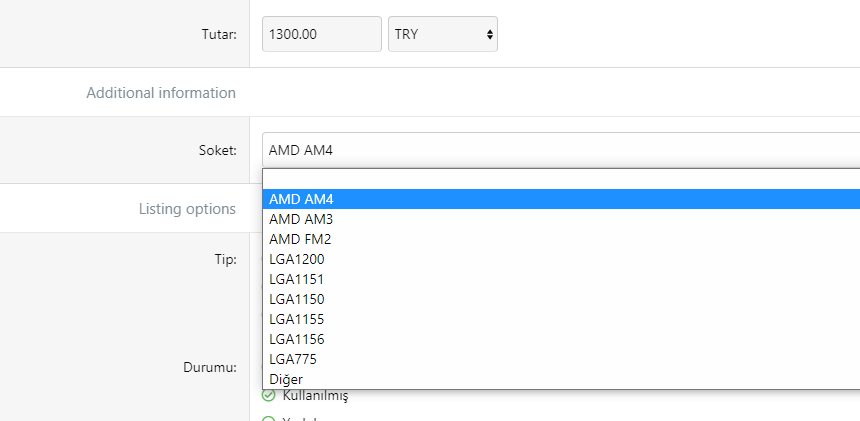
Task: Choose AMD AM4 from the socket list
Action: click(560, 199)
